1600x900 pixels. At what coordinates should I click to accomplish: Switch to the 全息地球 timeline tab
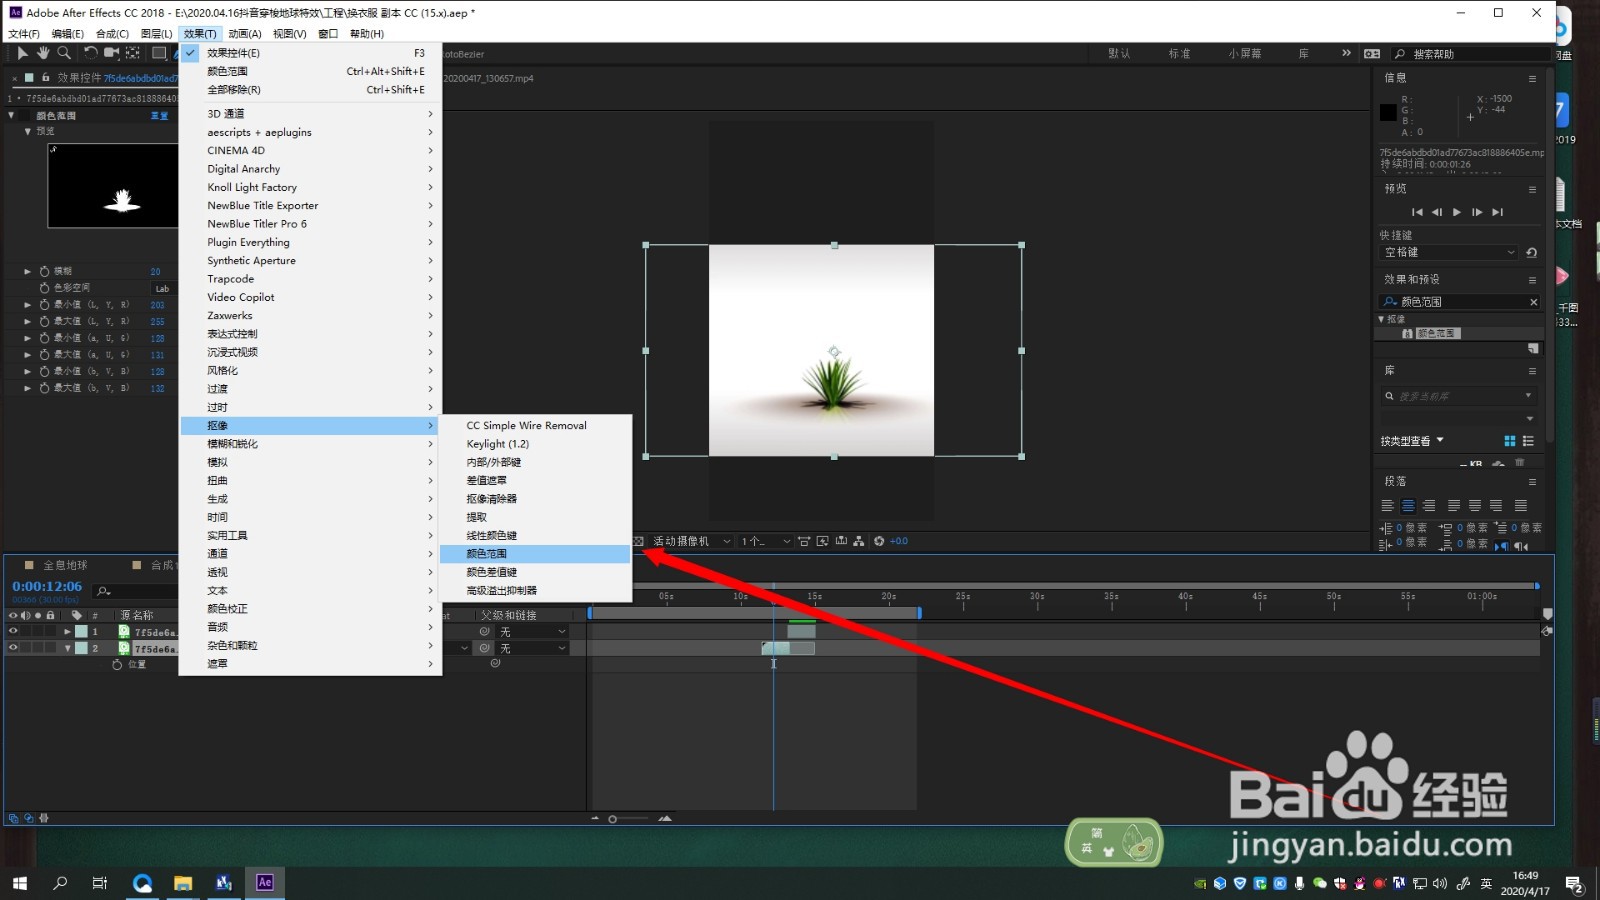(65, 565)
